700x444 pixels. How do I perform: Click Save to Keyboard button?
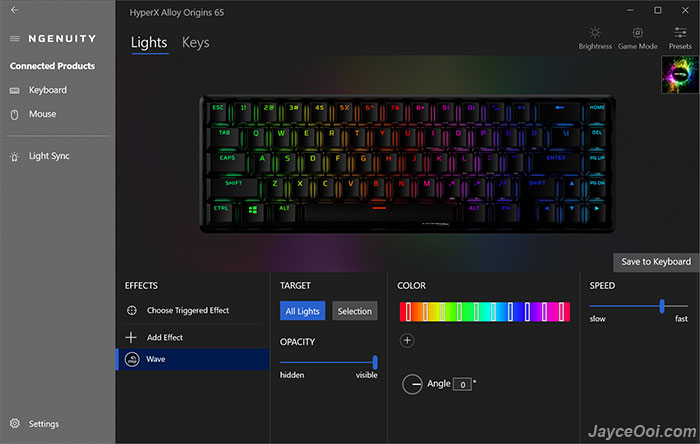656,262
